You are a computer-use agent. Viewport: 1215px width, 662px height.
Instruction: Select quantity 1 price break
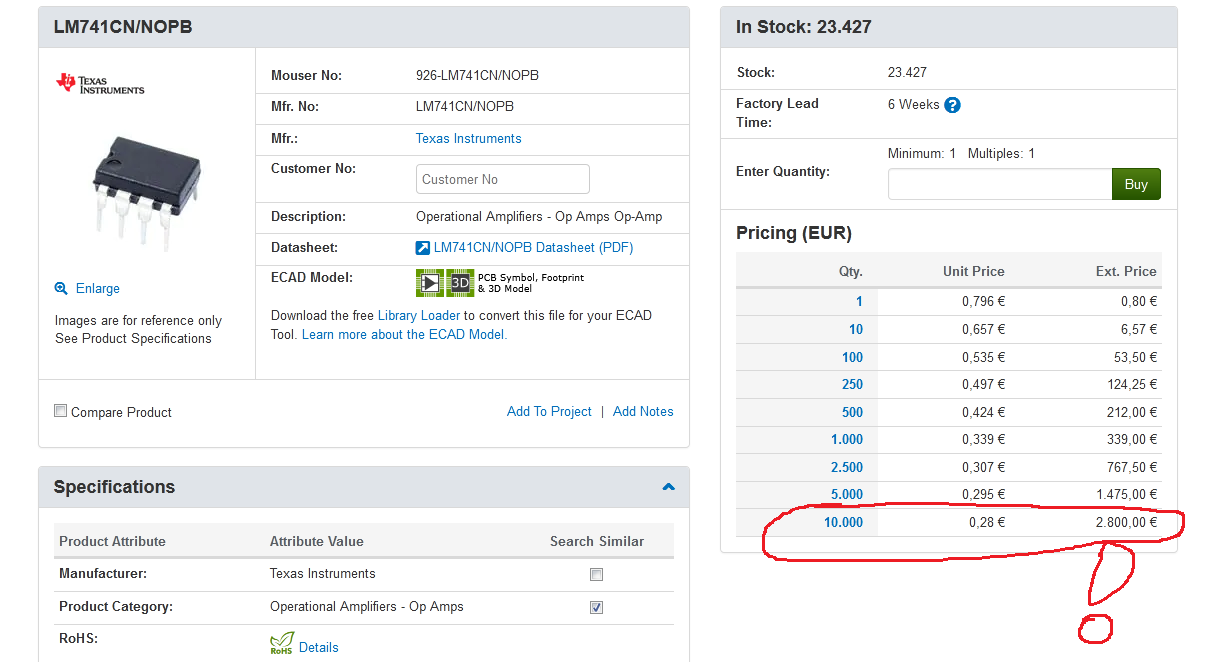tap(859, 301)
